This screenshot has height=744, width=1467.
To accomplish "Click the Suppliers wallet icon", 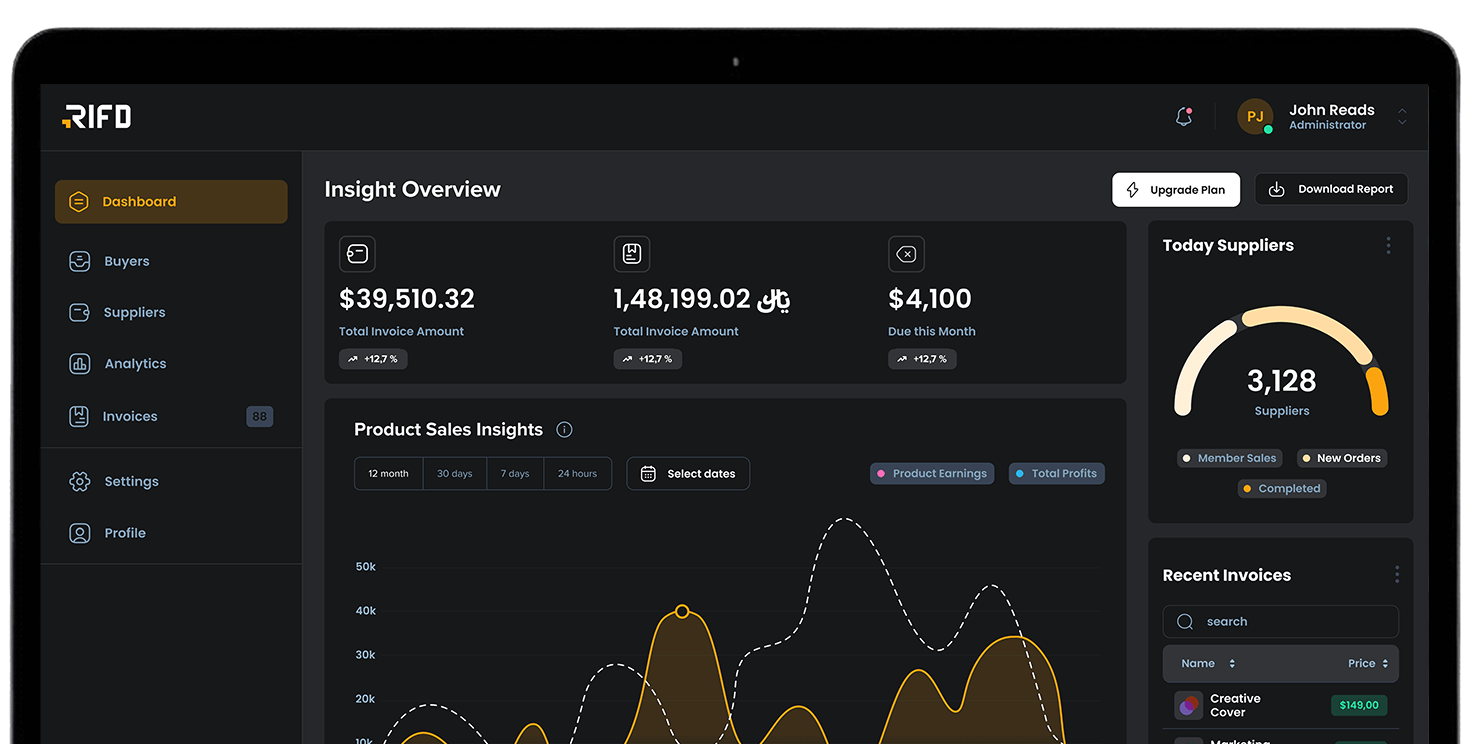I will point(79,312).
